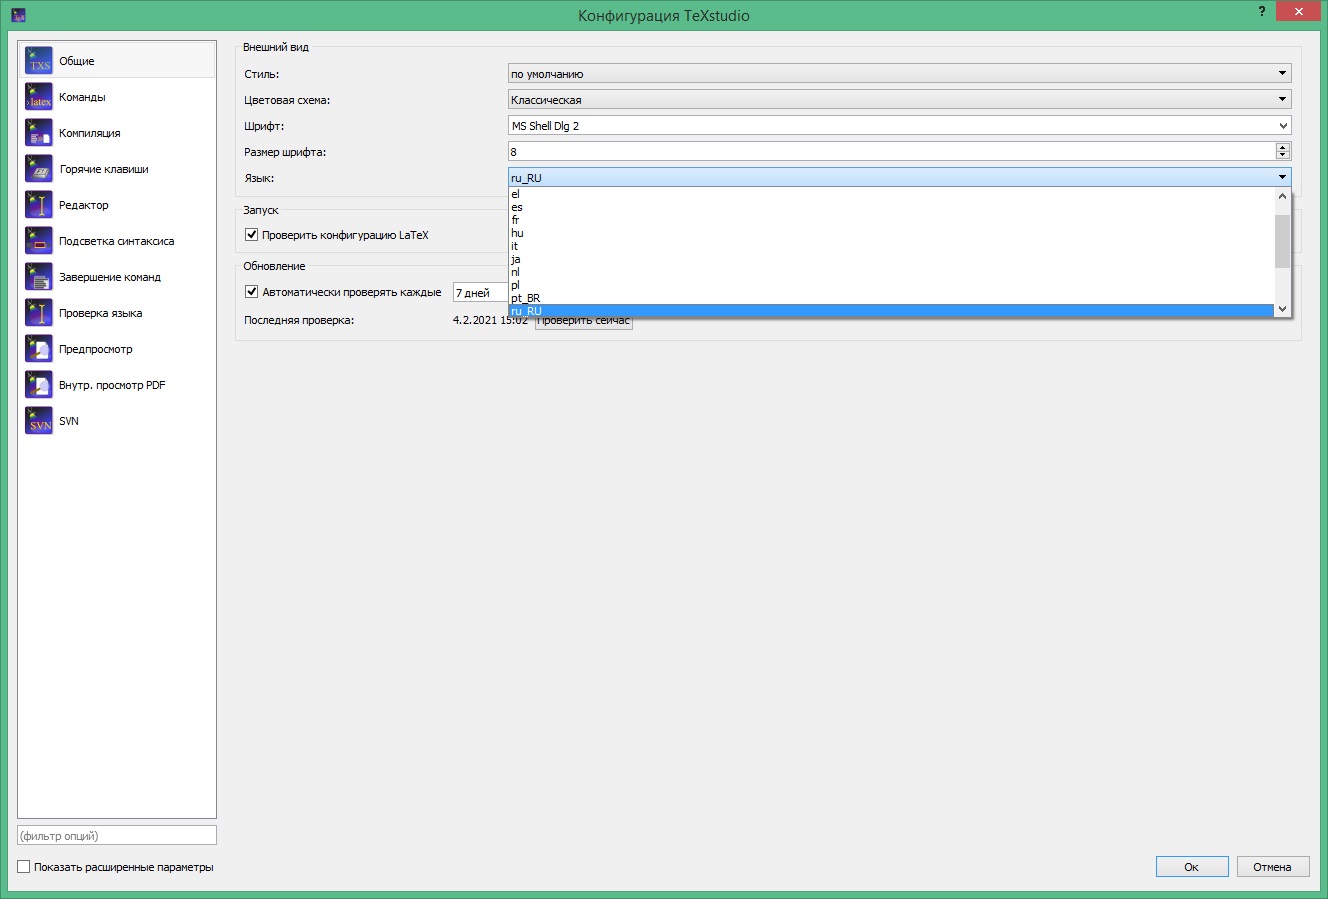The width and height of the screenshot is (1328, 899).
Task: Open the Шрифт font combo box
Action: (900, 126)
